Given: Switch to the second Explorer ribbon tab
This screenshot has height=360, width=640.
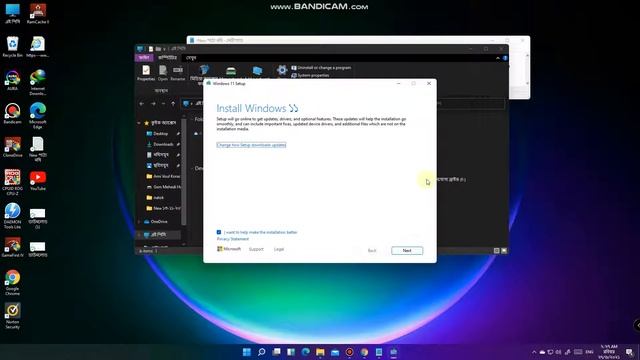Looking at the screenshot, I should [167, 58].
